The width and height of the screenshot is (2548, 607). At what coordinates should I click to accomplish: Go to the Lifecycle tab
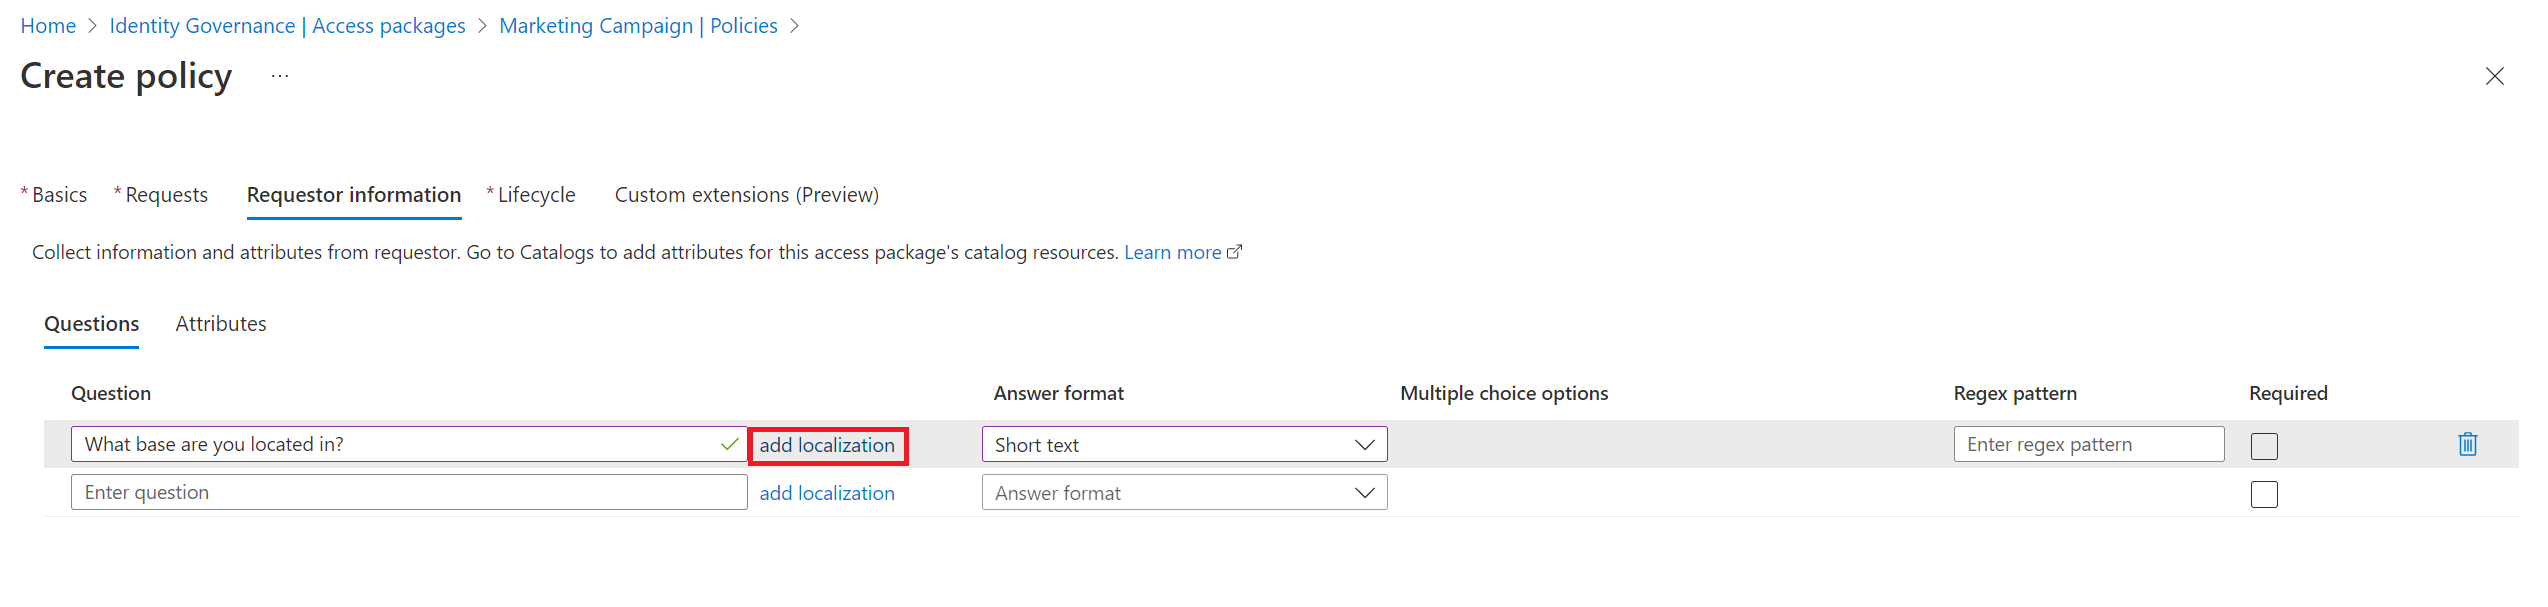tap(536, 195)
